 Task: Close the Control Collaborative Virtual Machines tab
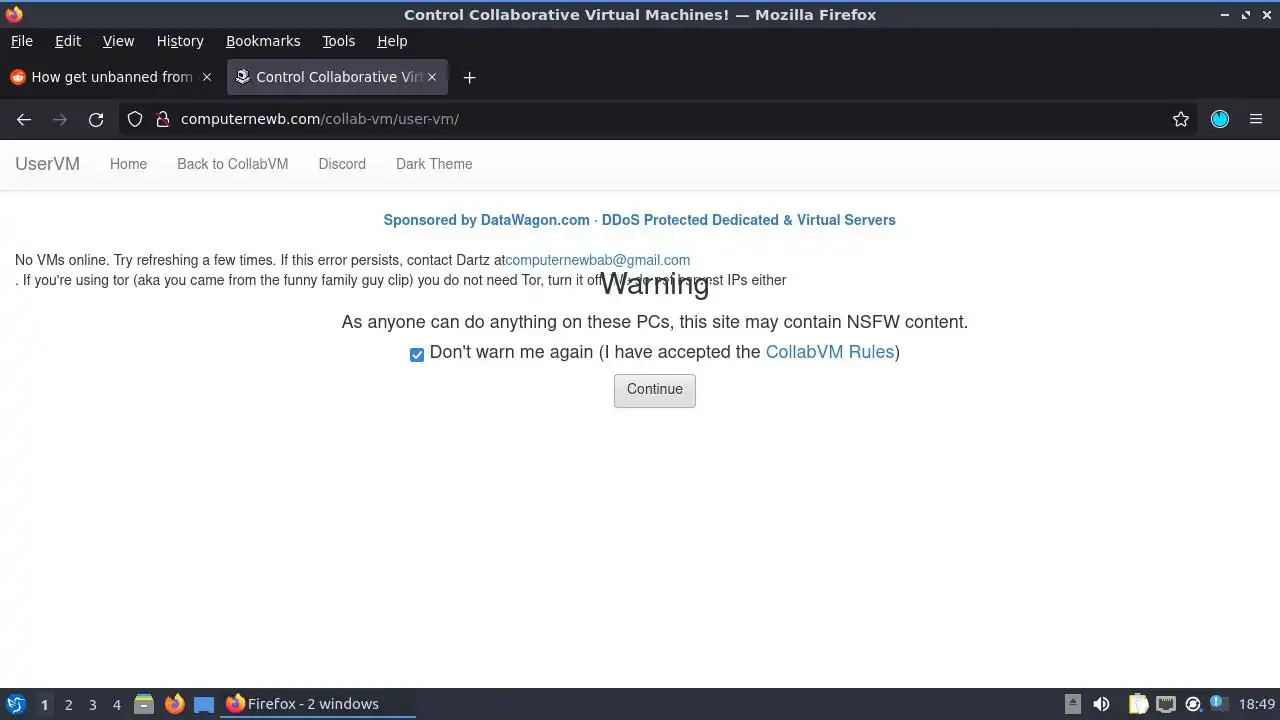click(432, 77)
